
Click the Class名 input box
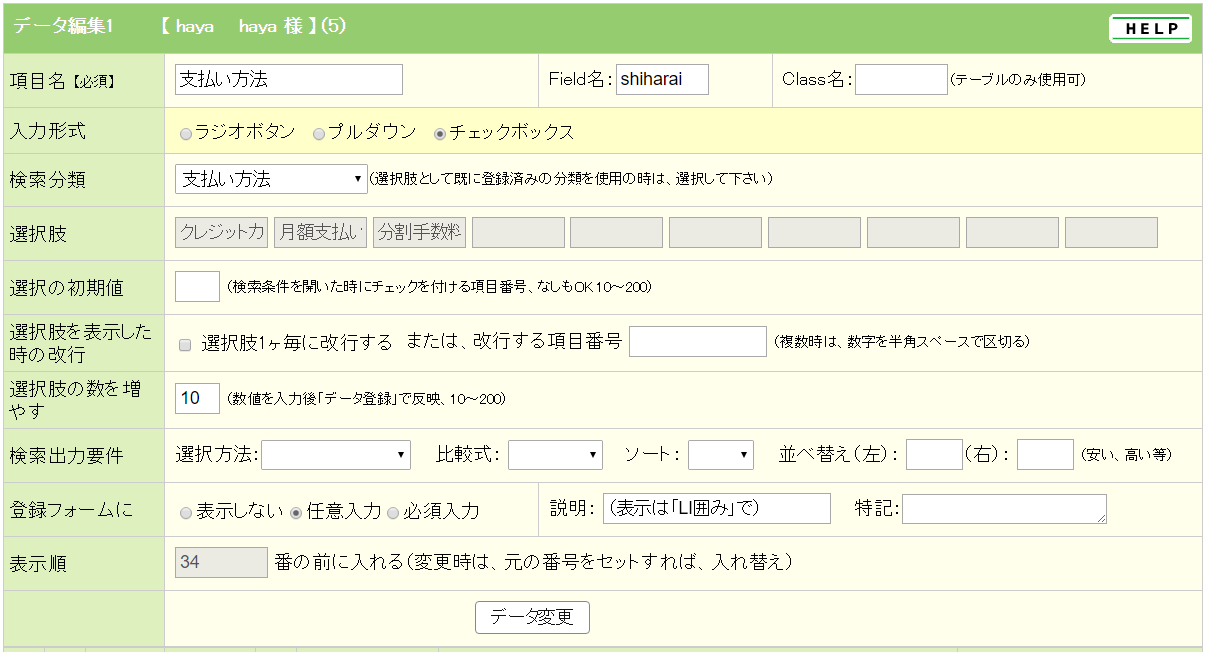[900, 80]
